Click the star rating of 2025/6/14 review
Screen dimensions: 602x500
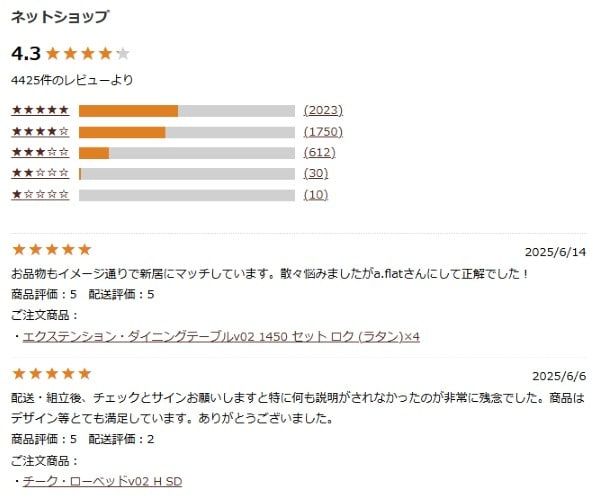[51, 250]
